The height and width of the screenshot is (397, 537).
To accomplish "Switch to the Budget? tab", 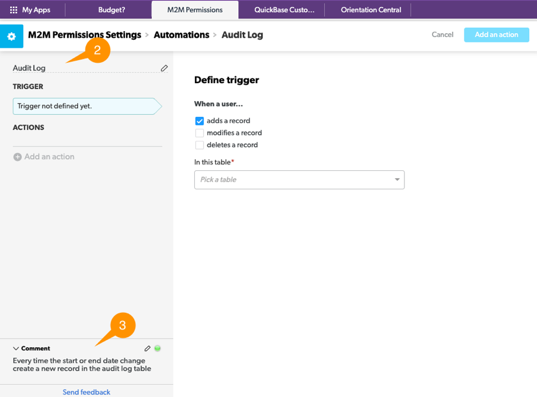I will 112,10.
